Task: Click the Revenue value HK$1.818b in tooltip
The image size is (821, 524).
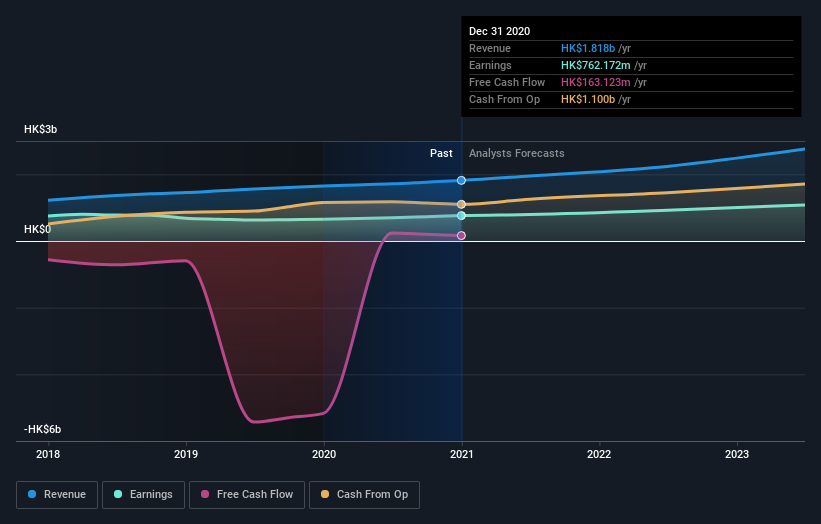Action: tap(588, 48)
